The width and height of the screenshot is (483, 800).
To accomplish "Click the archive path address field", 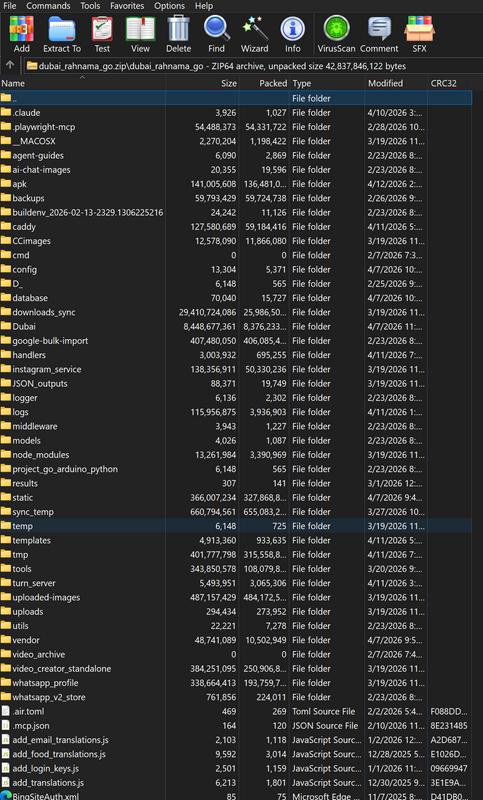I will (250, 66).
